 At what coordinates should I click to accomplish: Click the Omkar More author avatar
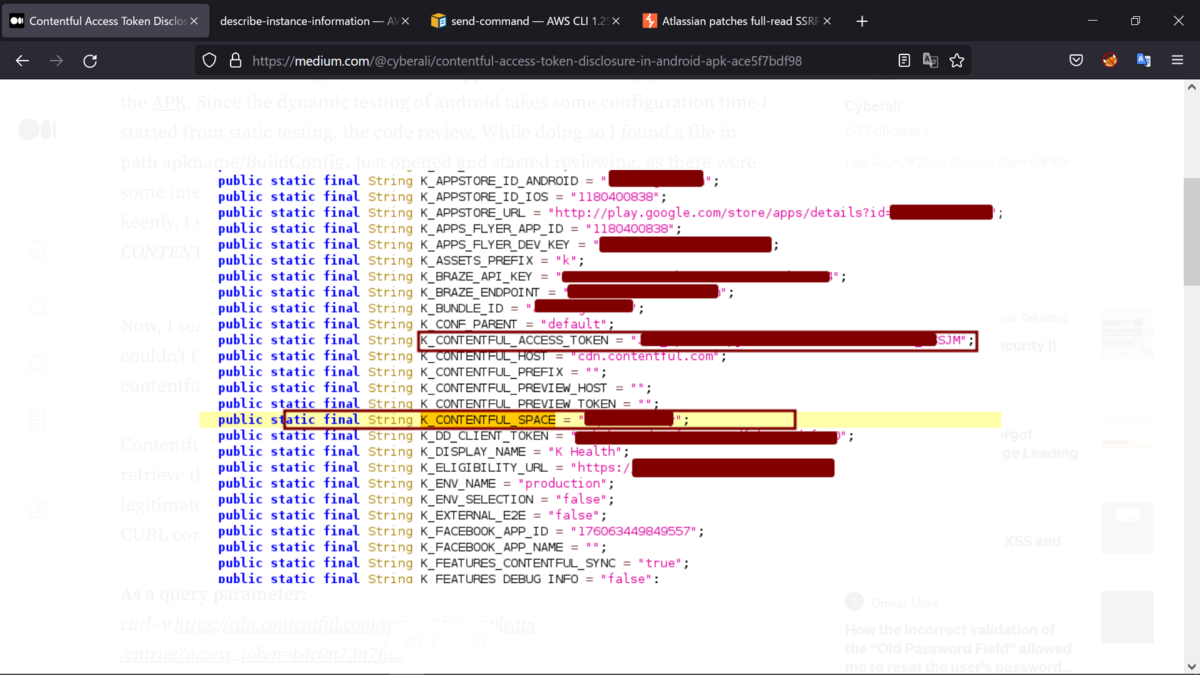(x=854, y=601)
